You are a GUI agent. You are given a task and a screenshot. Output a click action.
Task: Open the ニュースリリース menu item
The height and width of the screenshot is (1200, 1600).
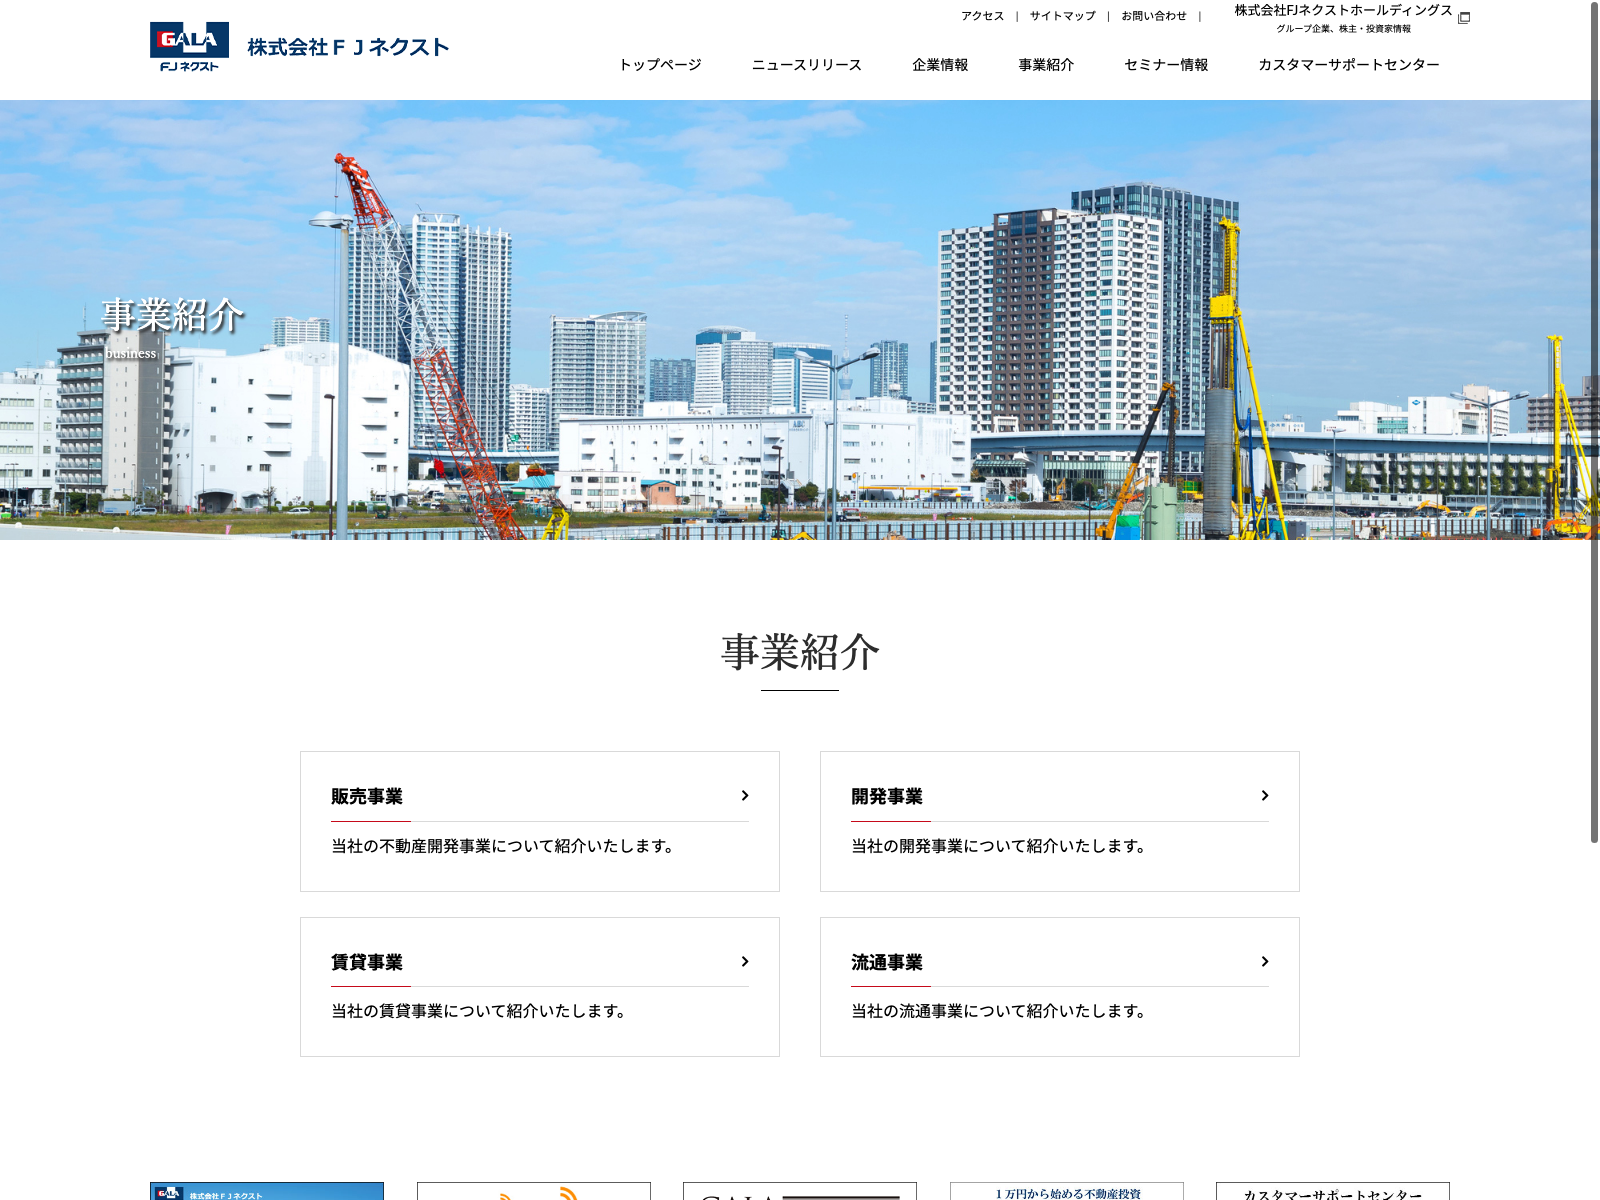pyautogui.click(x=806, y=65)
